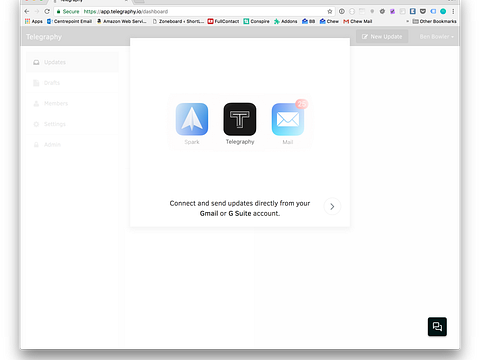Open the Conspire bookmark

[256, 21]
